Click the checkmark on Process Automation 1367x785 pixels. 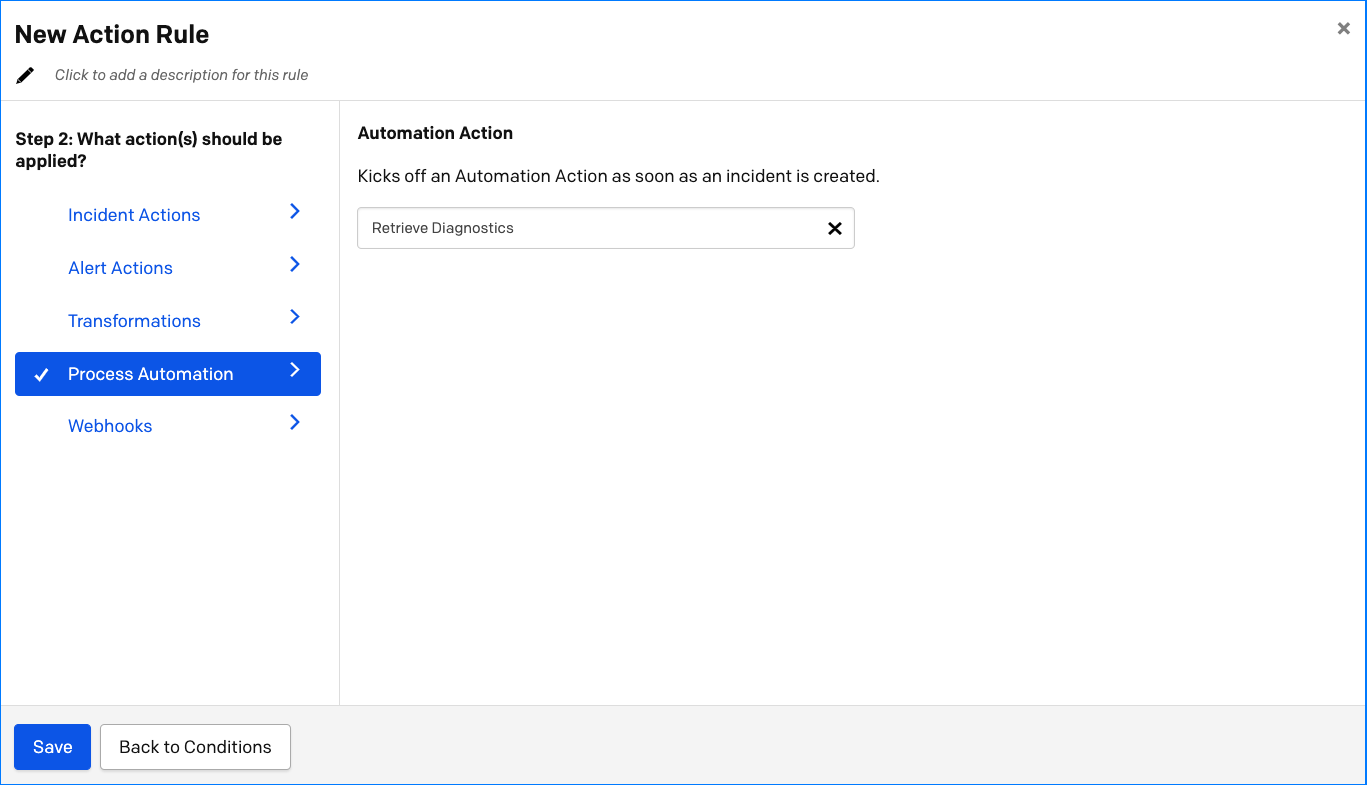click(41, 375)
